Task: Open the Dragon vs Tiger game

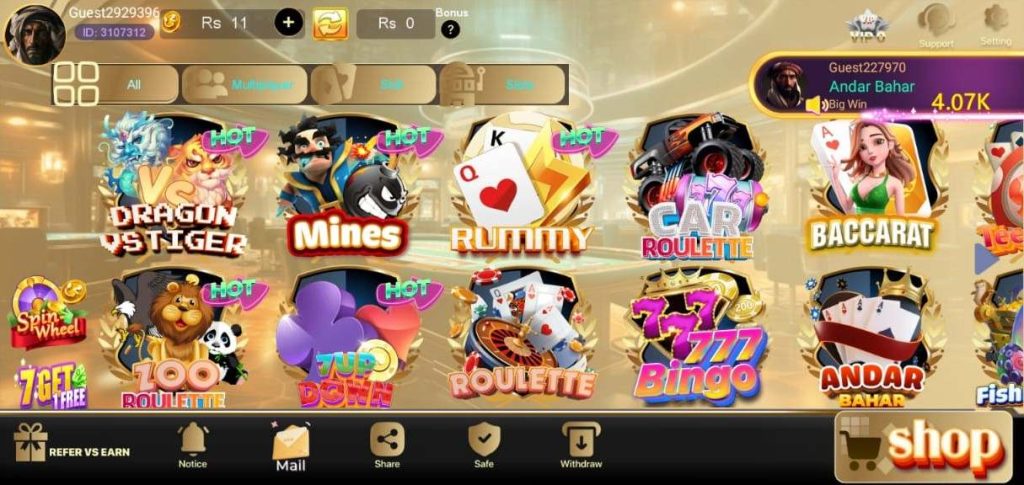Action: coord(174,184)
